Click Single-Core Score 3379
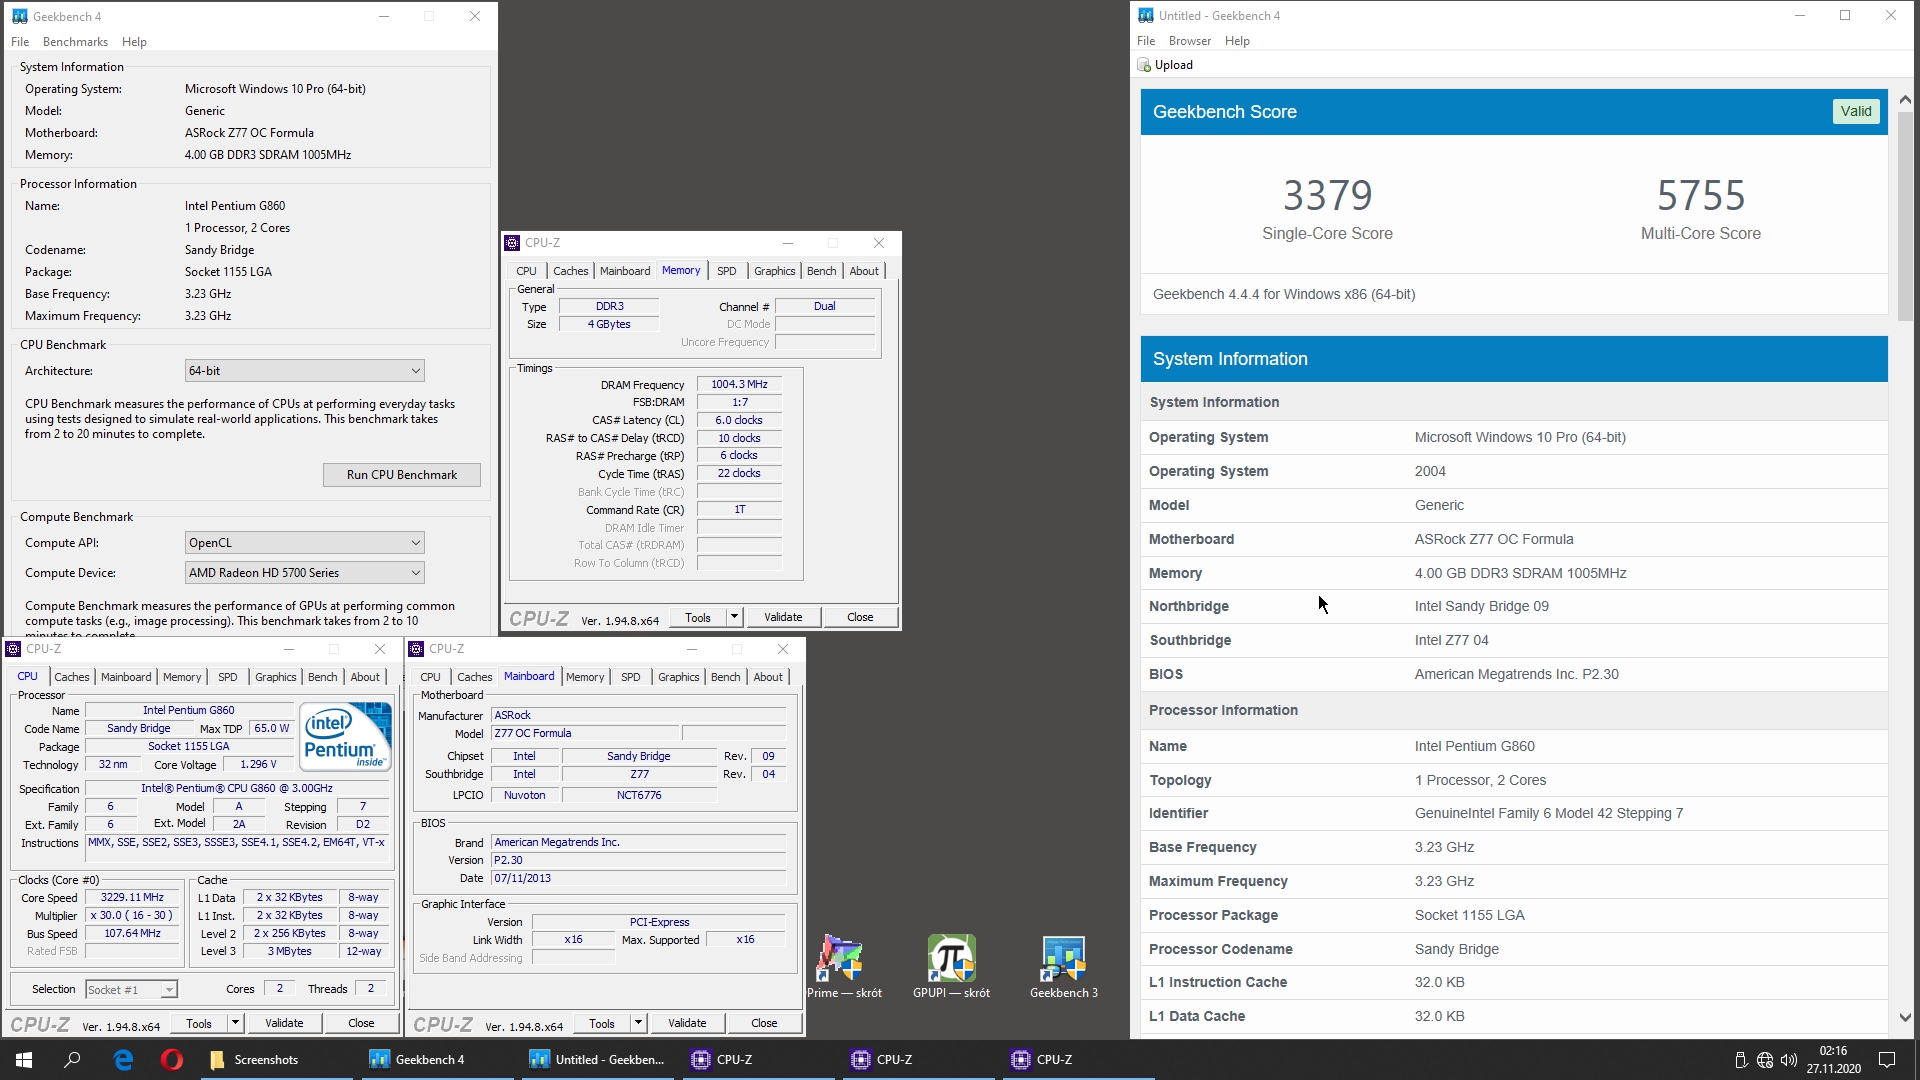The width and height of the screenshot is (1920, 1080). click(1327, 195)
